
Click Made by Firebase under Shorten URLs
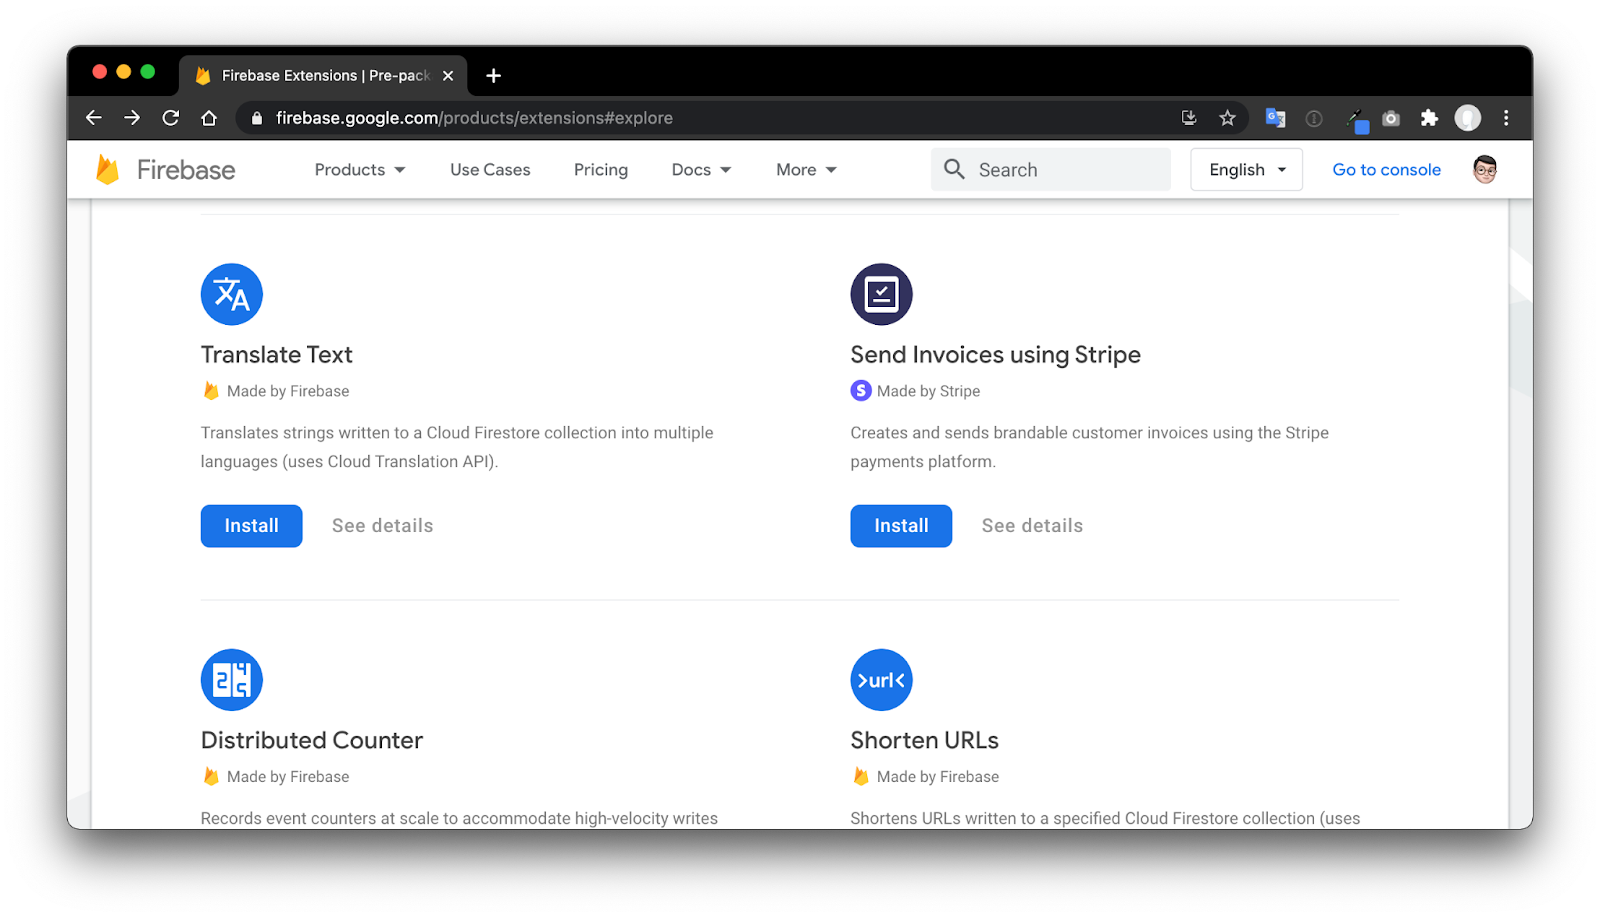pyautogui.click(x=938, y=777)
